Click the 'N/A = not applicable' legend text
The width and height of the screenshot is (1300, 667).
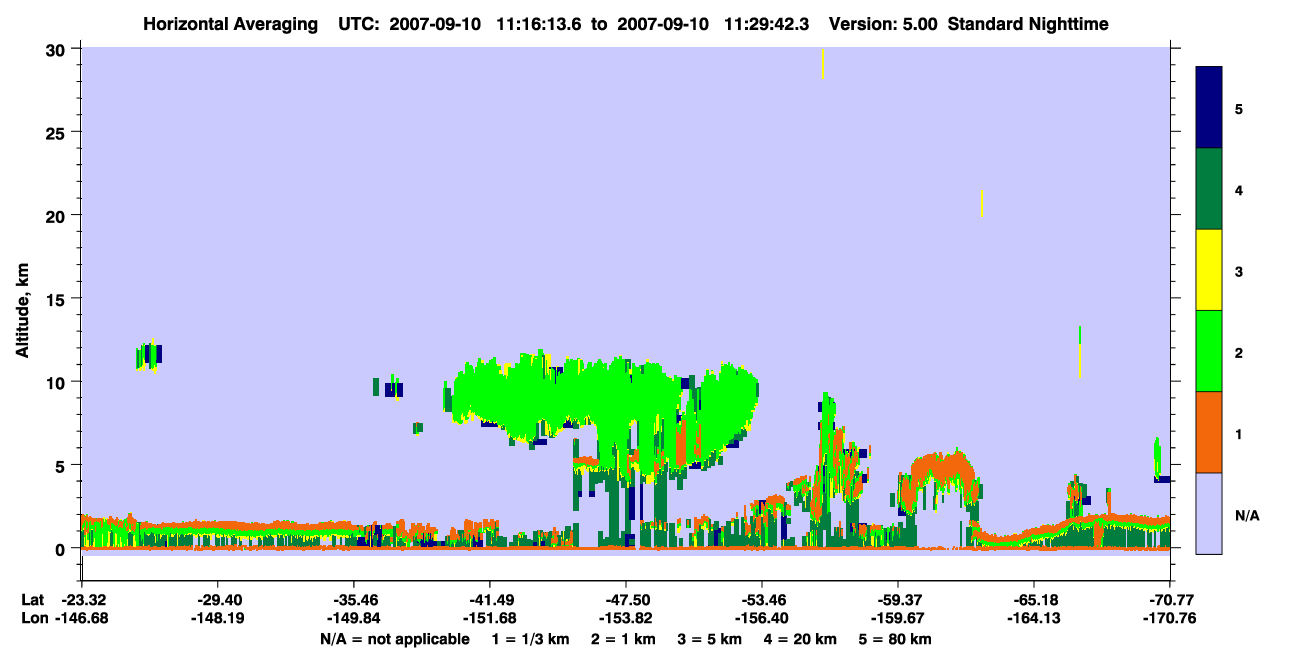[394, 639]
